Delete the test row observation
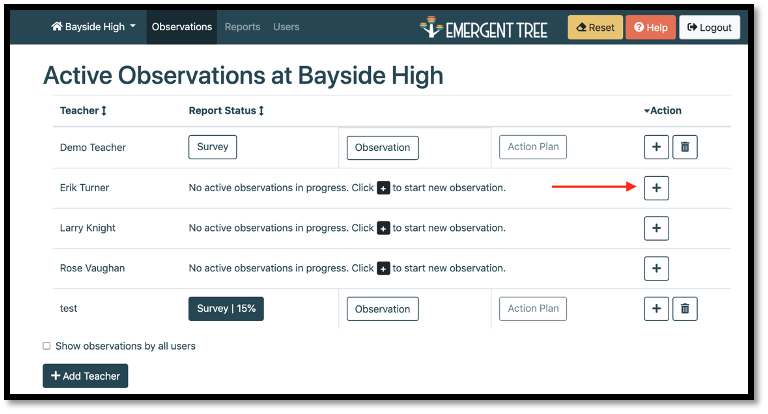 point(685,308)
